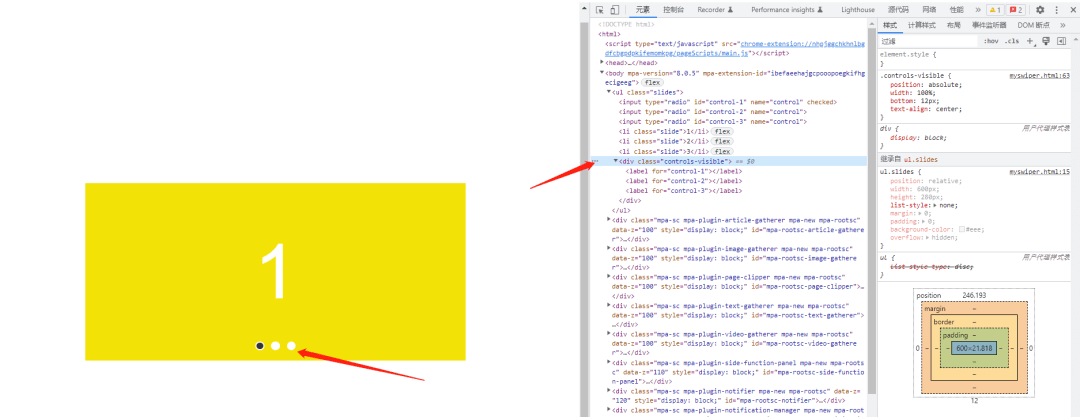The height and width of the screenshot is (417, 1080).
Task: Expand the mpa-rootsc-article-gatherer div node
Action: (x=609, y=219)
